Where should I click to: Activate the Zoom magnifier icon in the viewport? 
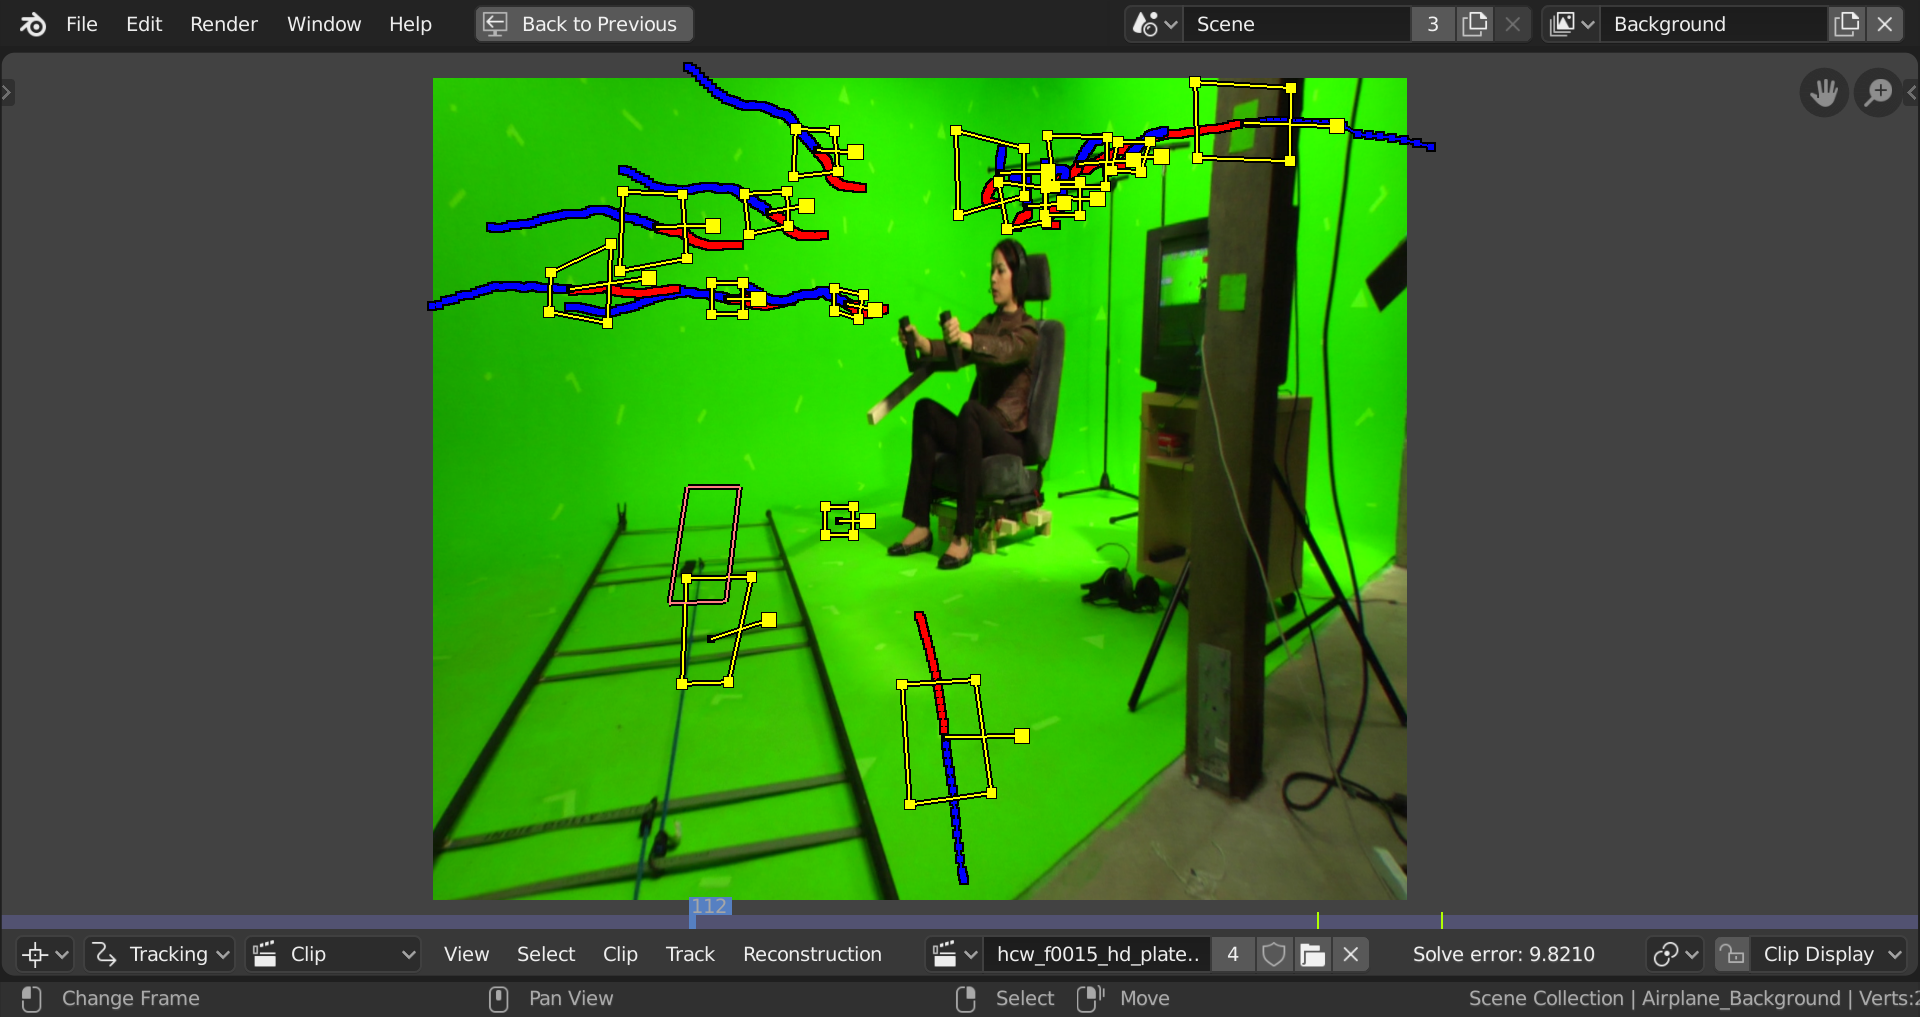tap(1878, 92)
